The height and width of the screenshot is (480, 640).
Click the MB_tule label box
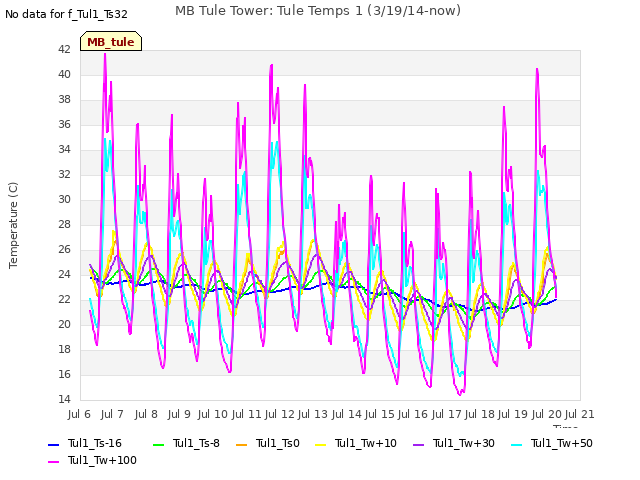111,41
